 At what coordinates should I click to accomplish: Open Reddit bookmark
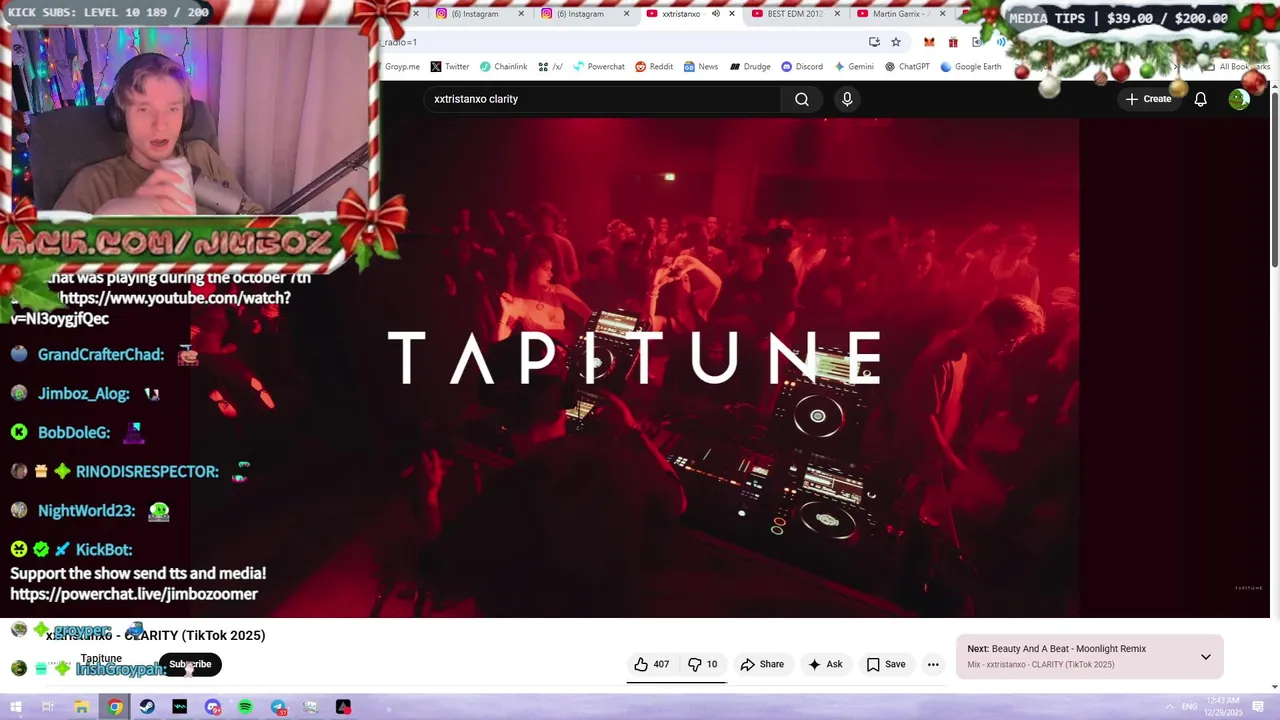[x=654, y=67]
